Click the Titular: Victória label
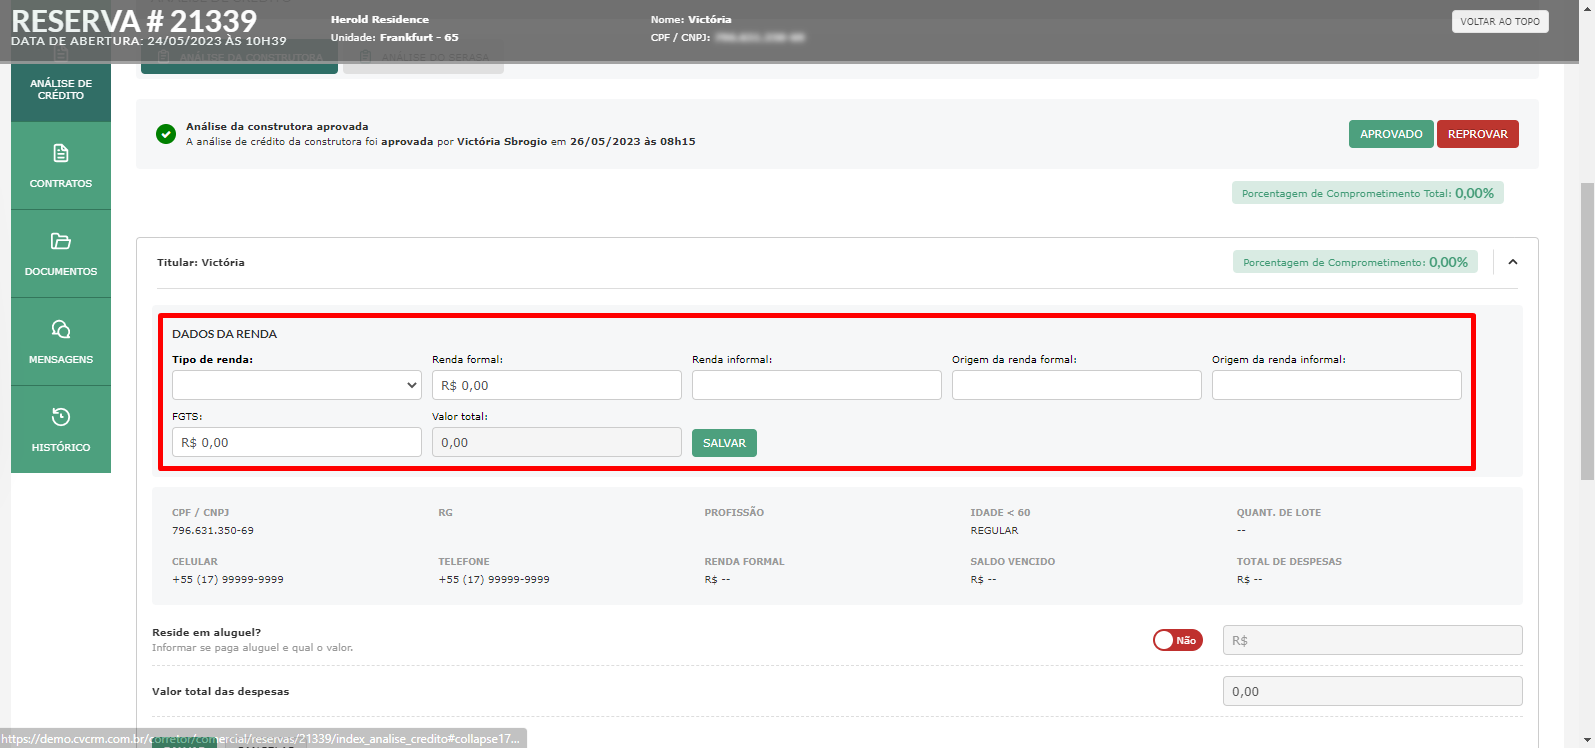 [x=201, y=262]
